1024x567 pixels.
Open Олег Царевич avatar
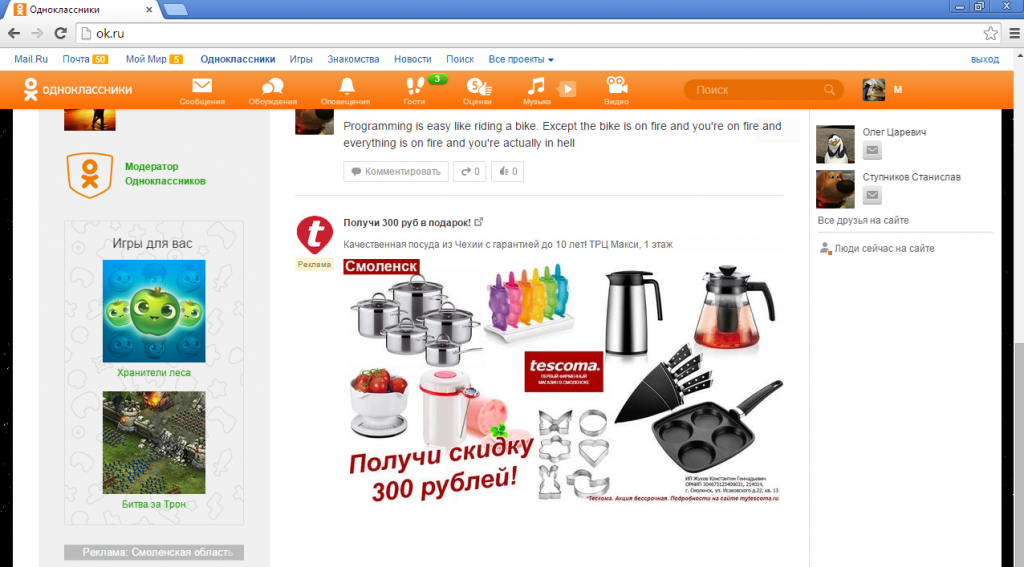click(x=835, y=144)
